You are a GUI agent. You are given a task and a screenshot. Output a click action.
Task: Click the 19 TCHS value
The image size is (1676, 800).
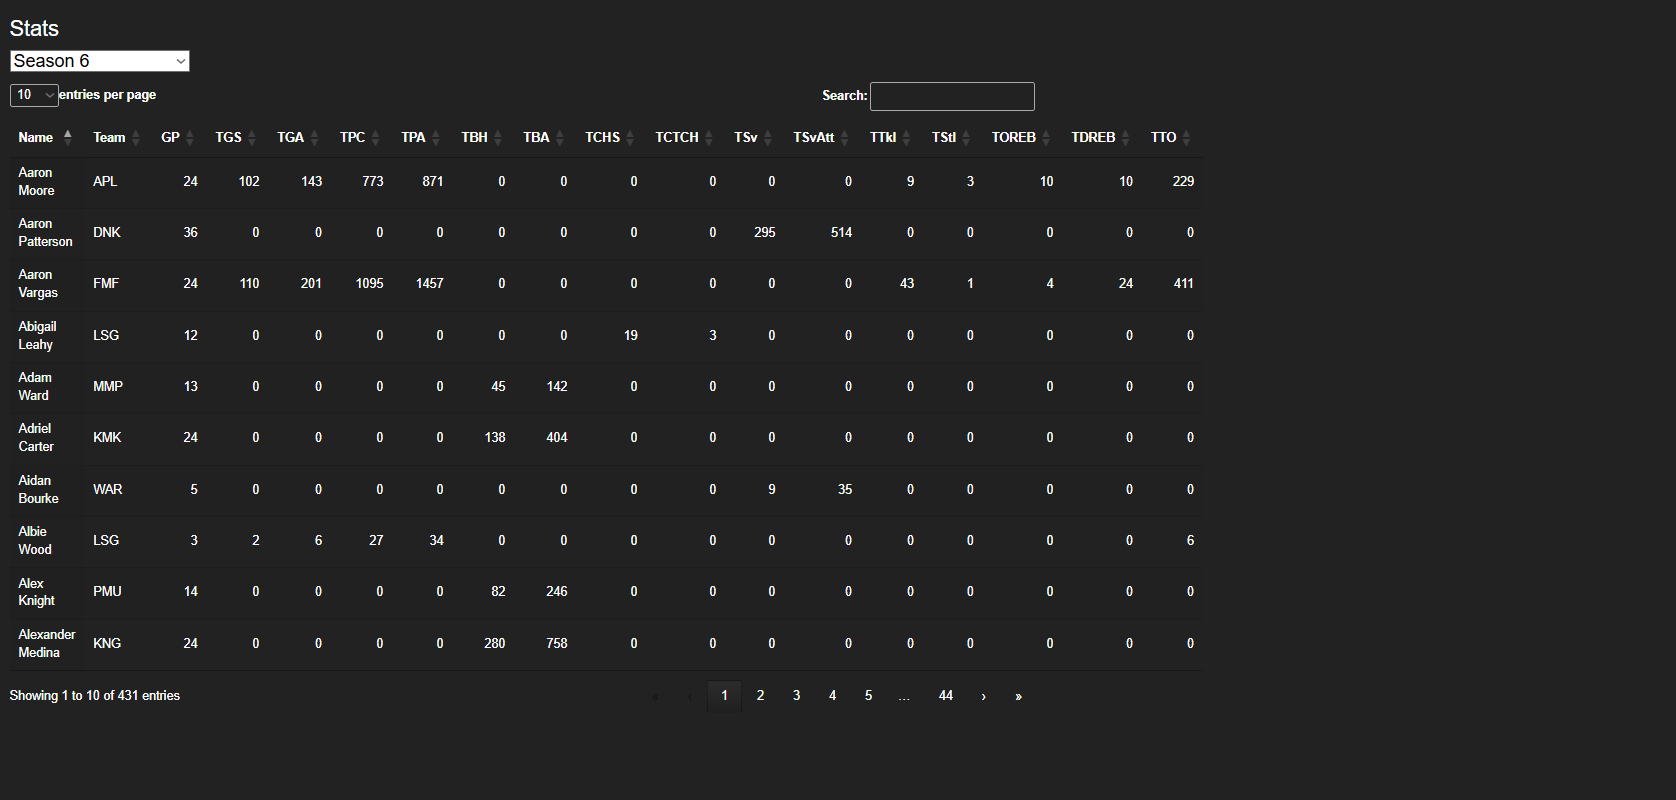coord(631,335)
